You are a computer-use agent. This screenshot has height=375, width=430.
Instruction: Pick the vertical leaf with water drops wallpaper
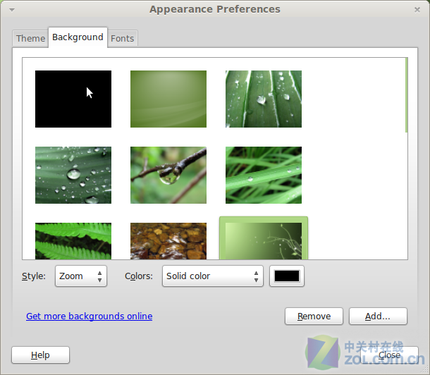pos(264,99)
